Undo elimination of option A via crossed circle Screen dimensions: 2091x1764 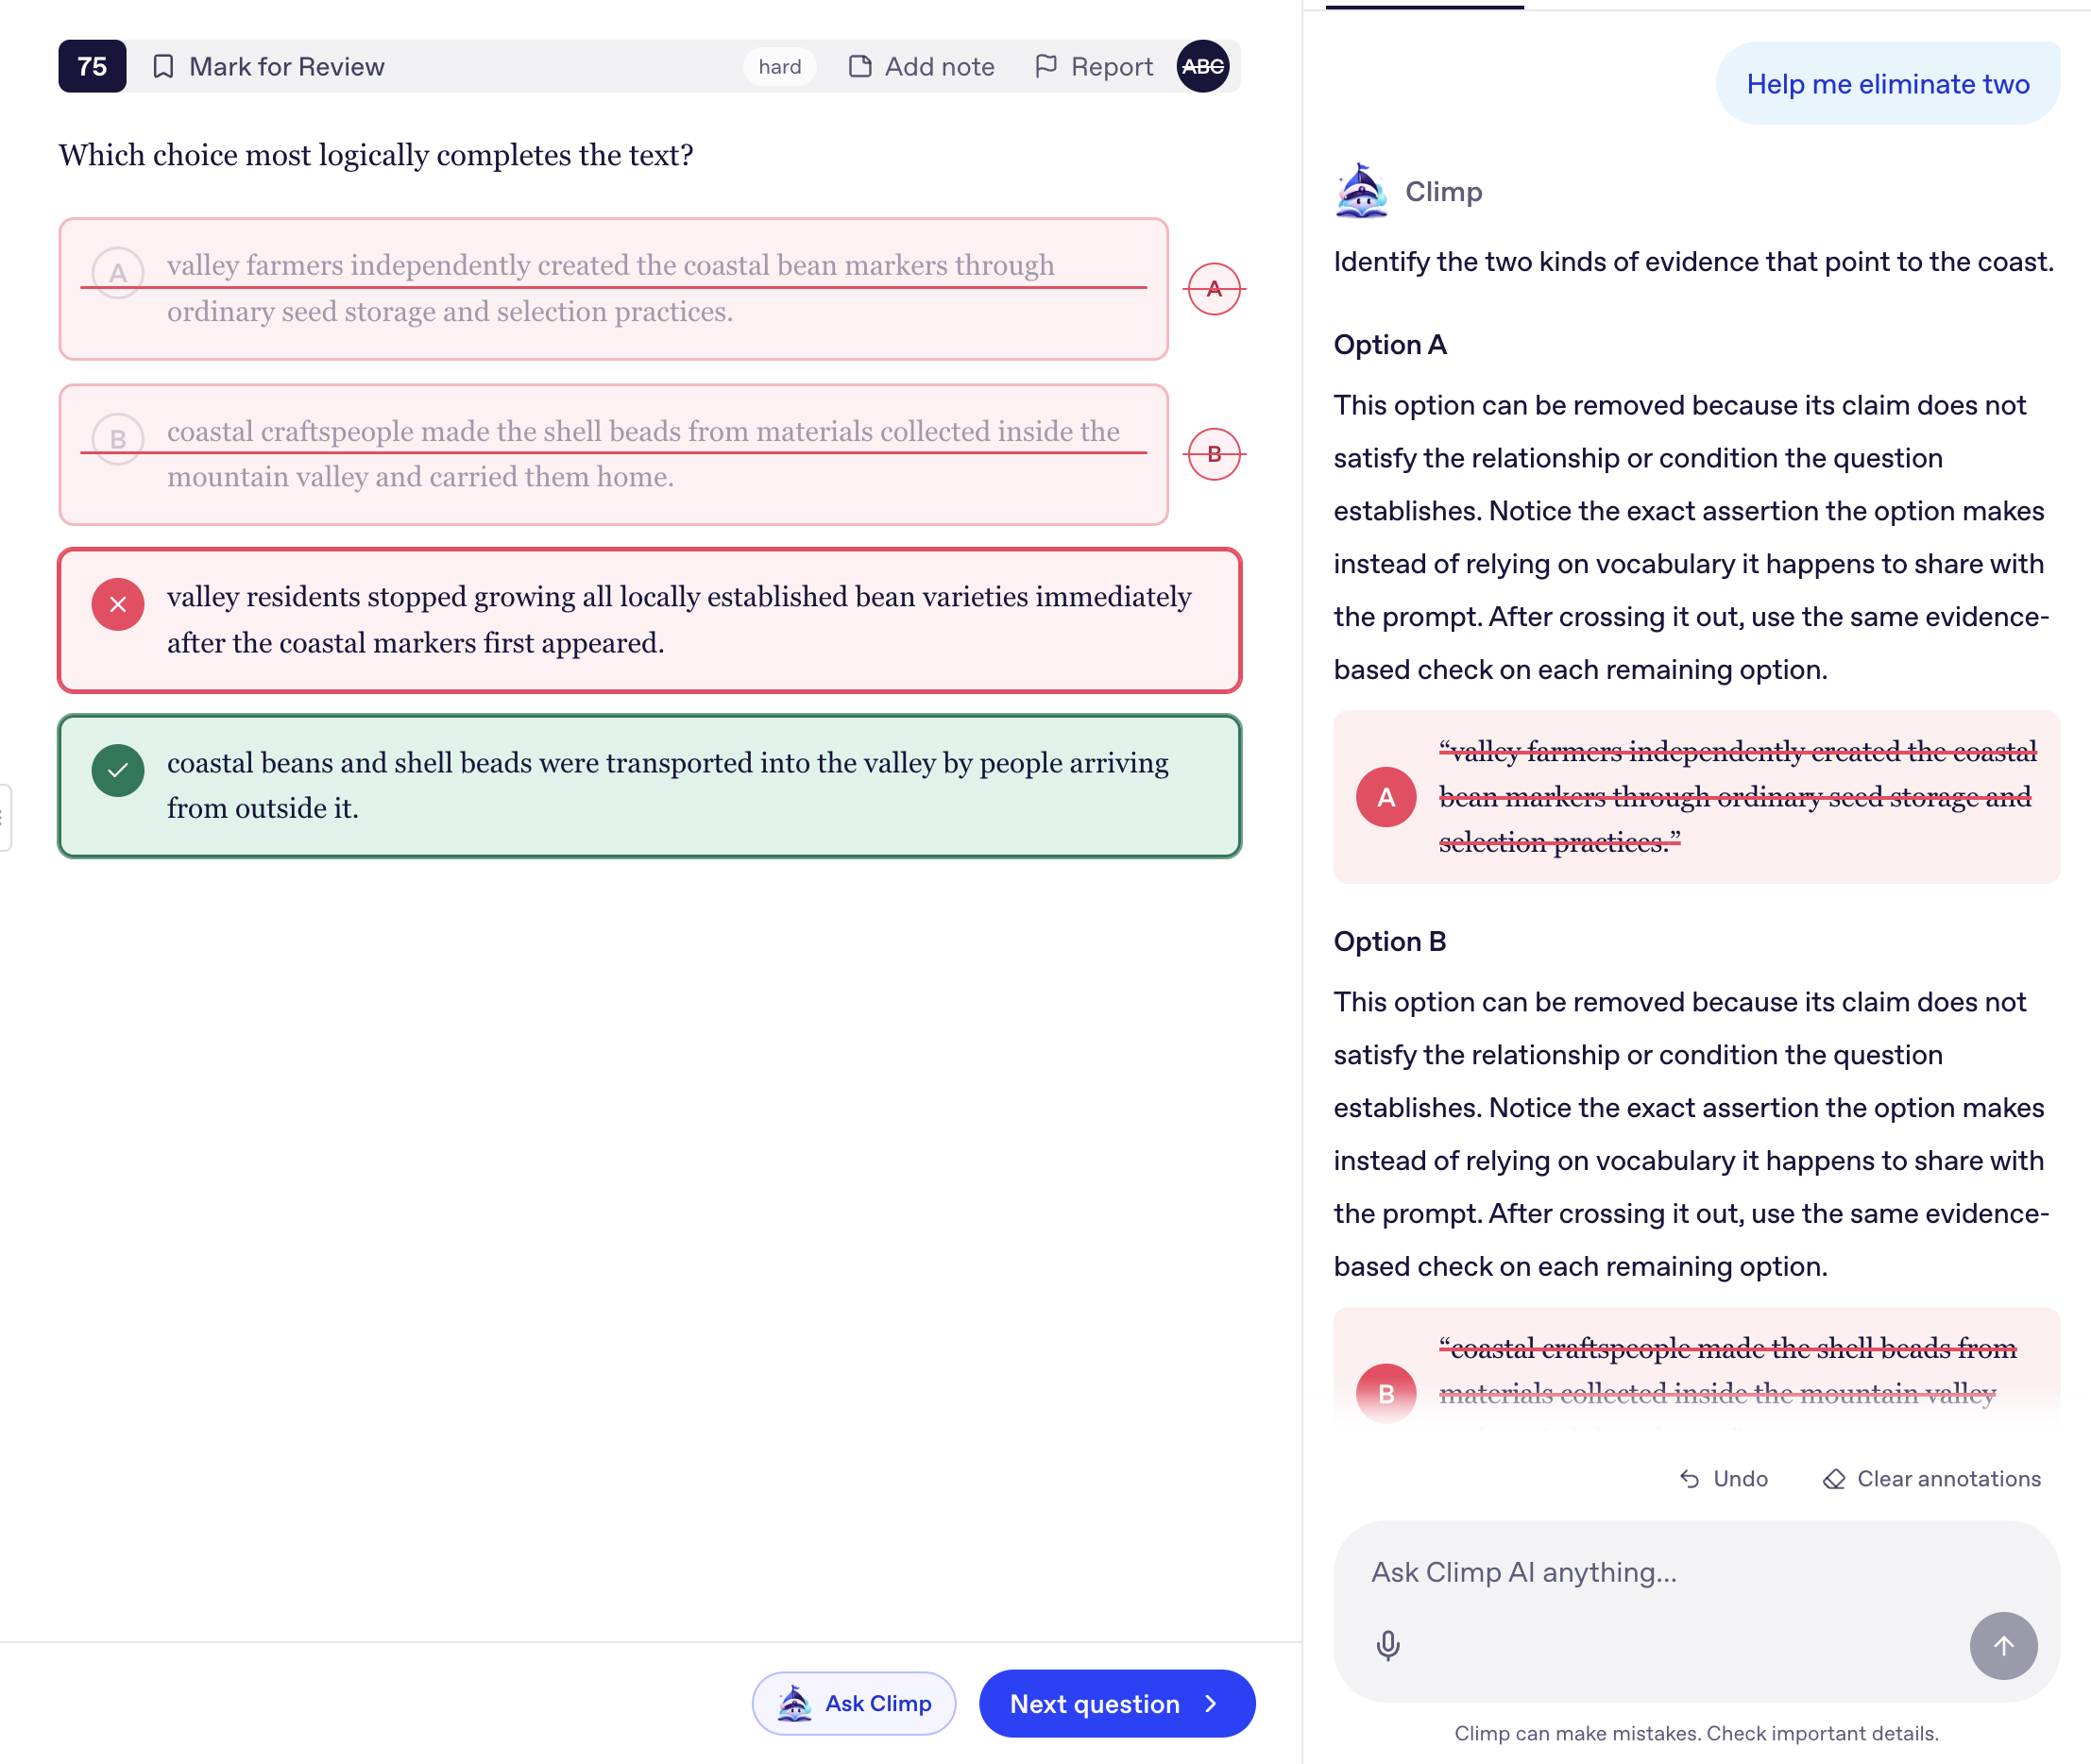[x=1214, y=289]
